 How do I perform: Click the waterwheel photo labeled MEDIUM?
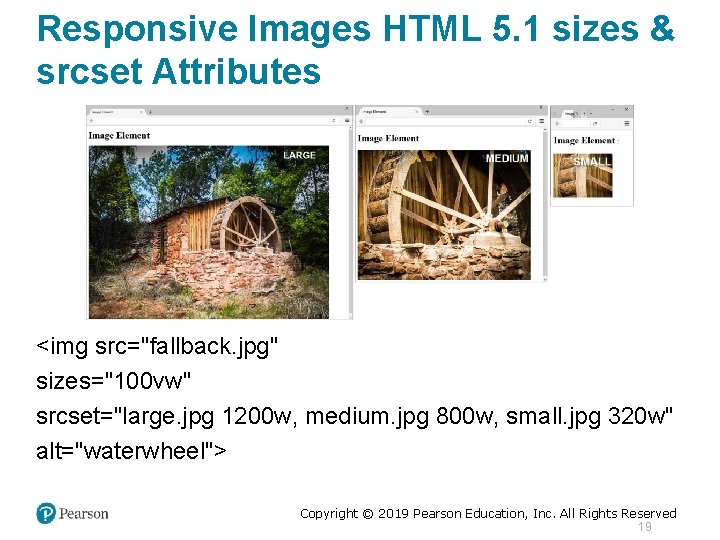(x=444, y=215)
